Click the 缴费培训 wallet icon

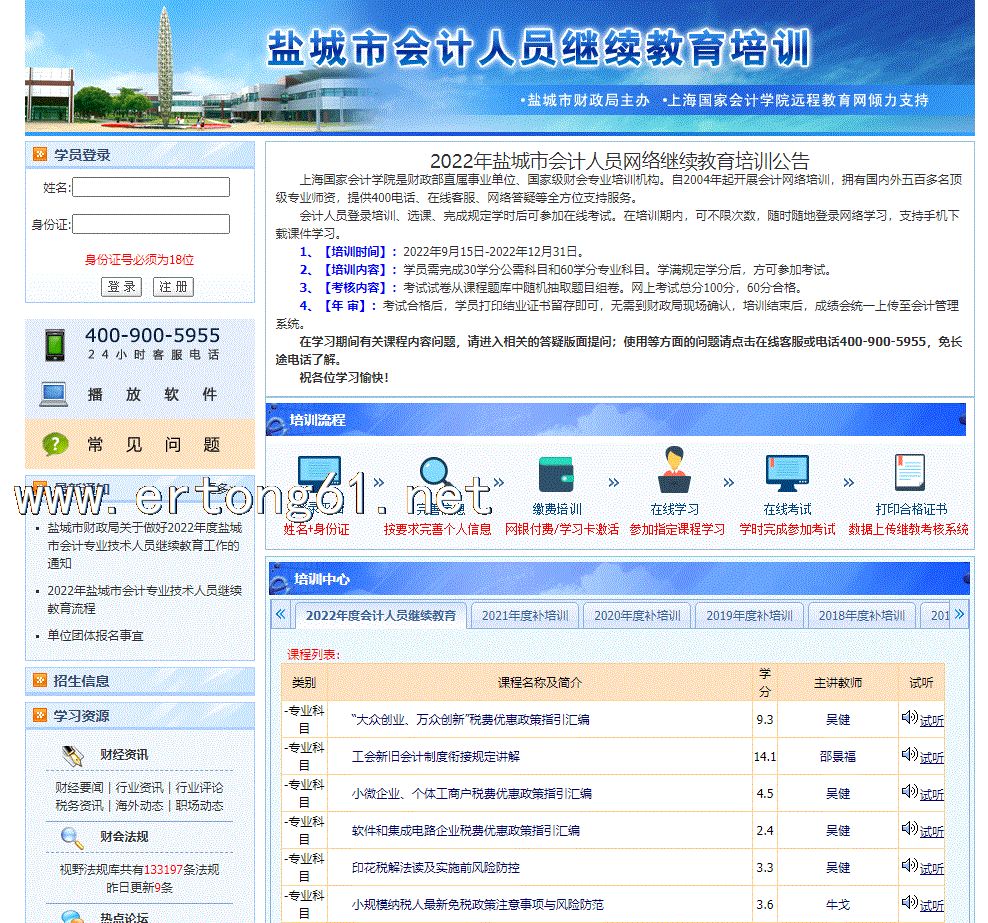556,474
